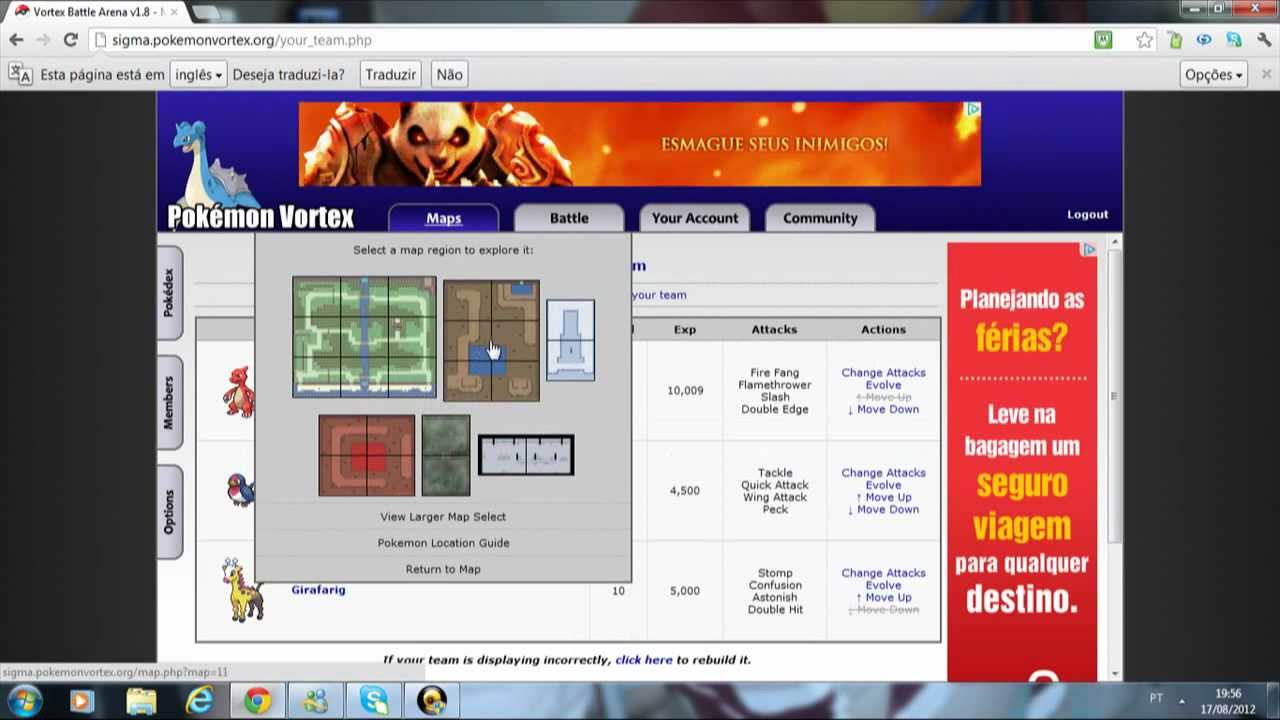Screen dimensions: 1280x720
Task: Click Change Attacks for Charmeleon row
Action: point(883,373)
